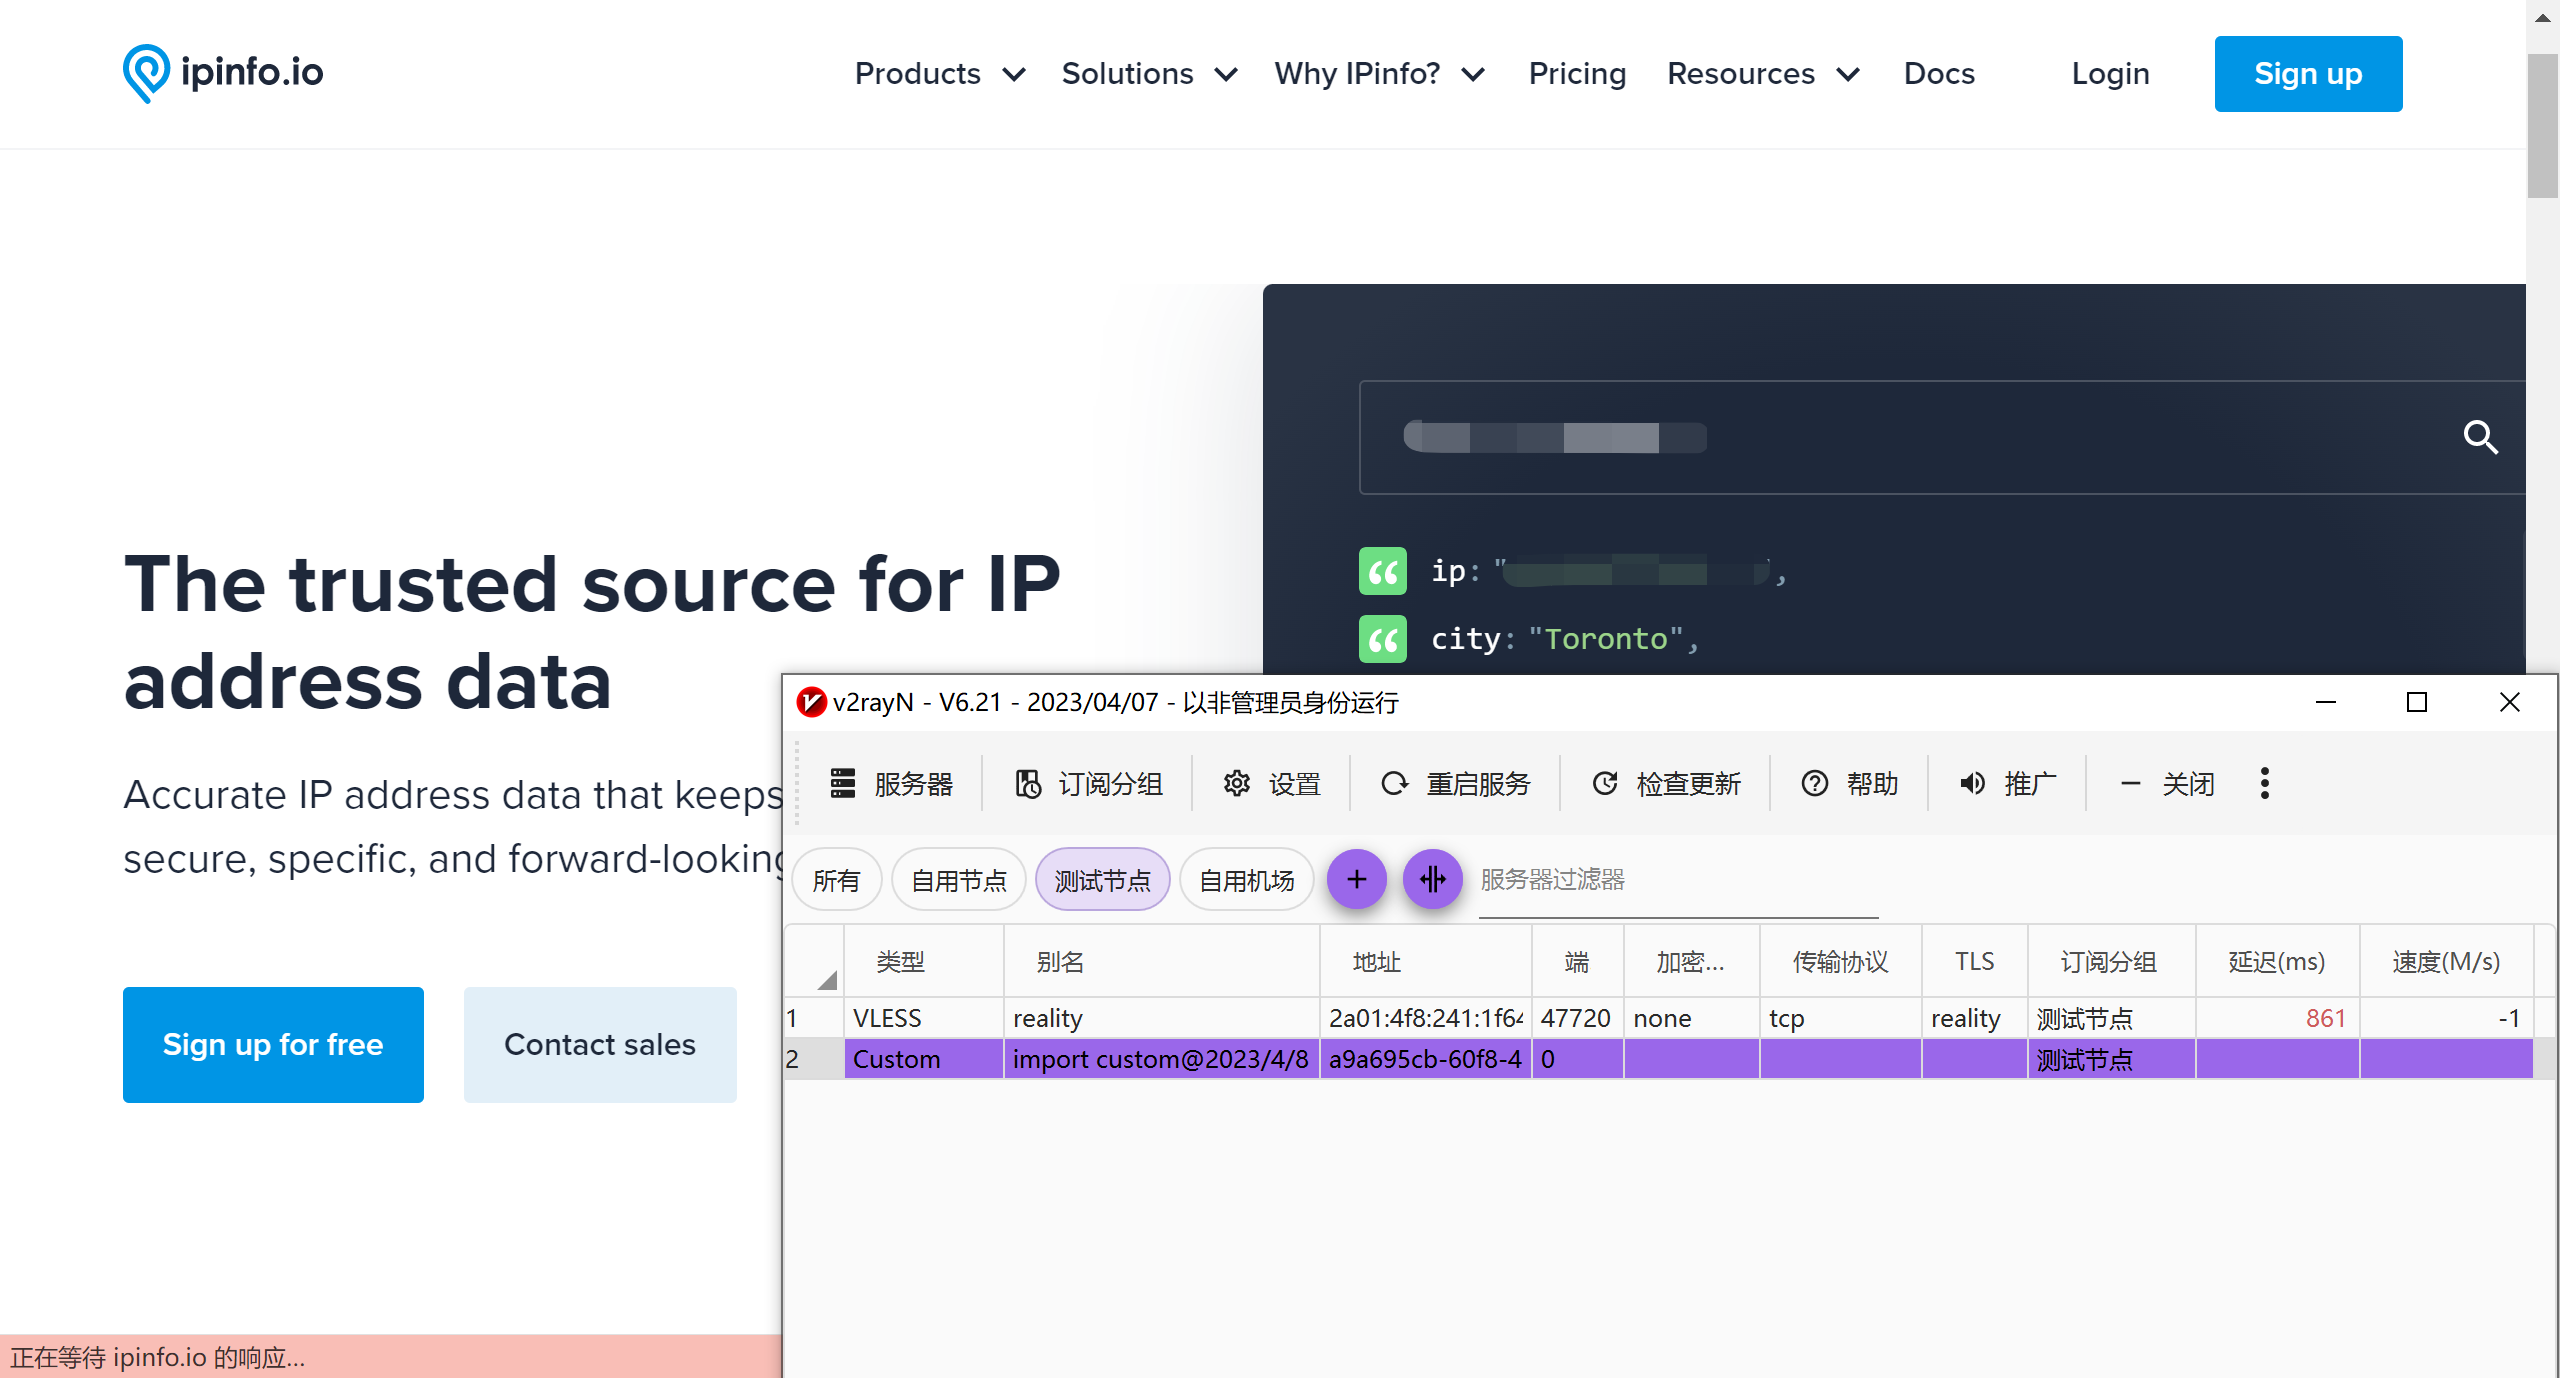
Task: Open the 服务器 servers menu icon
Action: tap(843, 783)
